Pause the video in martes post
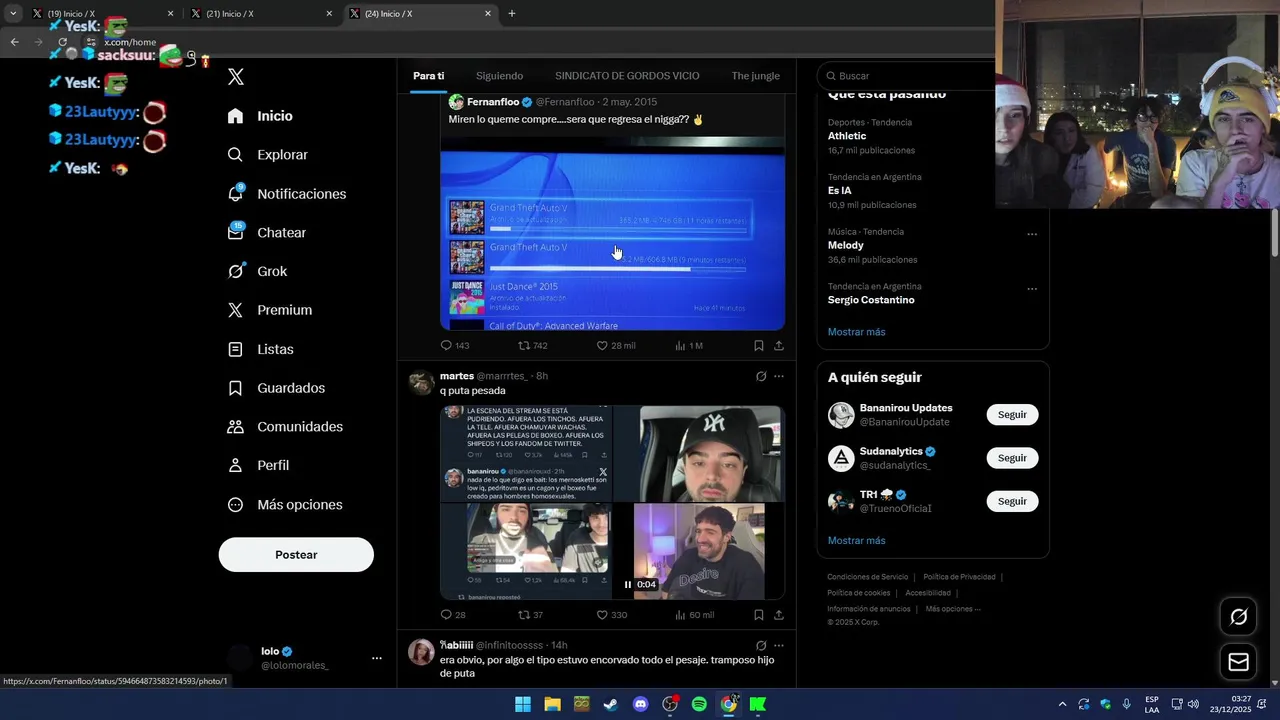 click(628, 585)
